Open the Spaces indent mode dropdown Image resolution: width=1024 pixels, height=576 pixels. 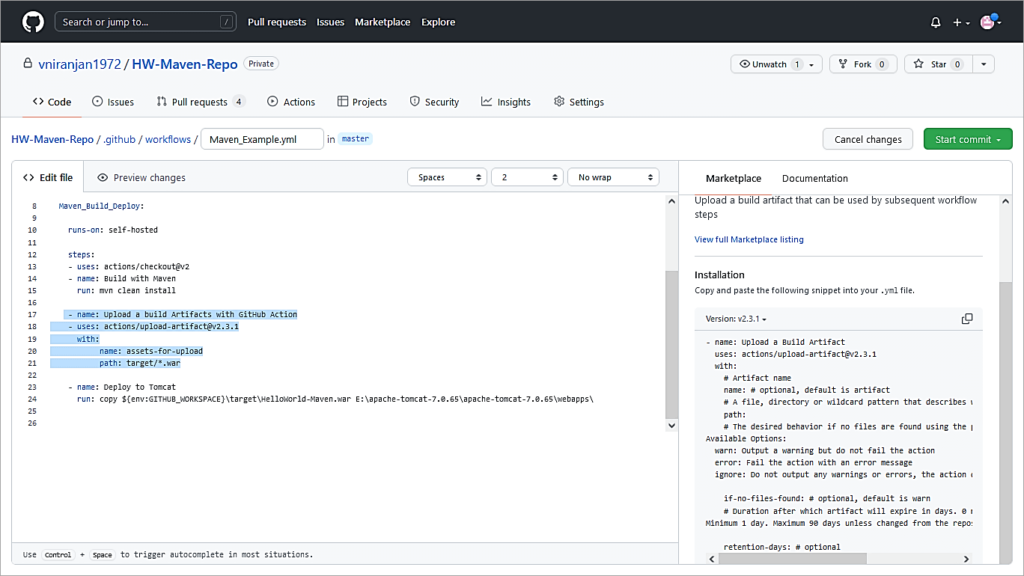tap(447, 176)
